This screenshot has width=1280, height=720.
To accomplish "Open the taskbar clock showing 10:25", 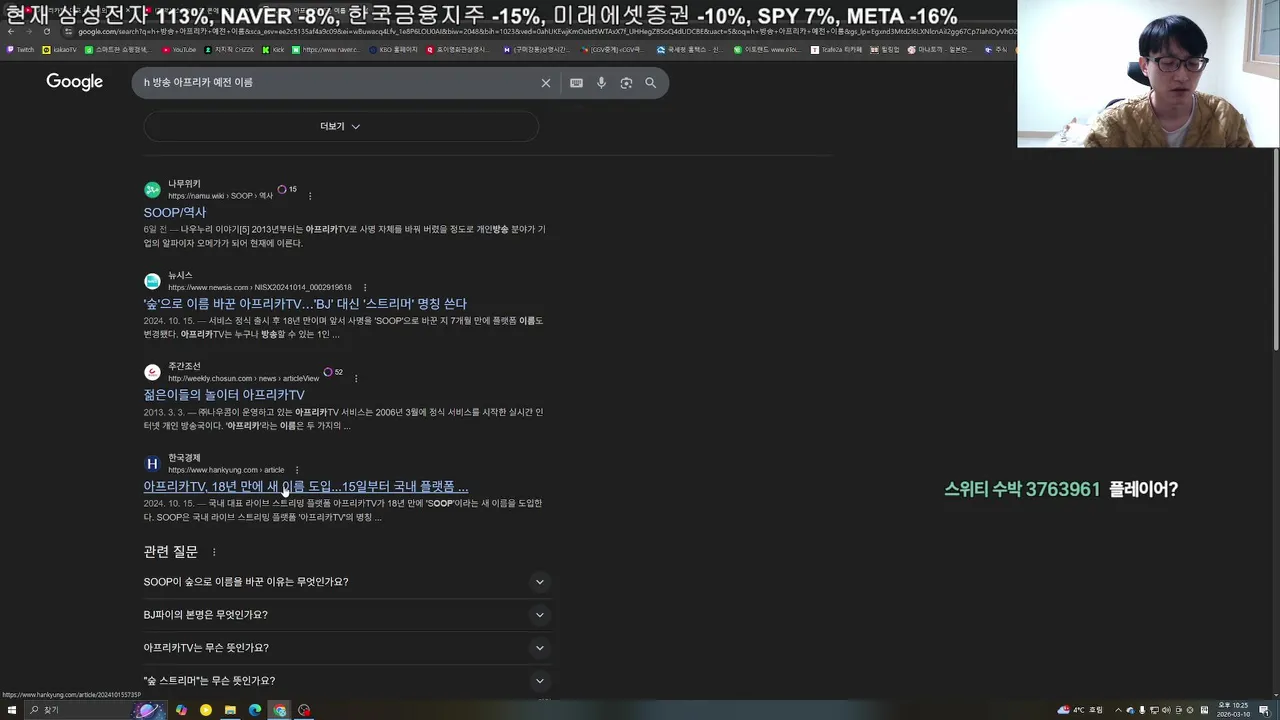I will pyautogui.click(x=1233, y=710).
